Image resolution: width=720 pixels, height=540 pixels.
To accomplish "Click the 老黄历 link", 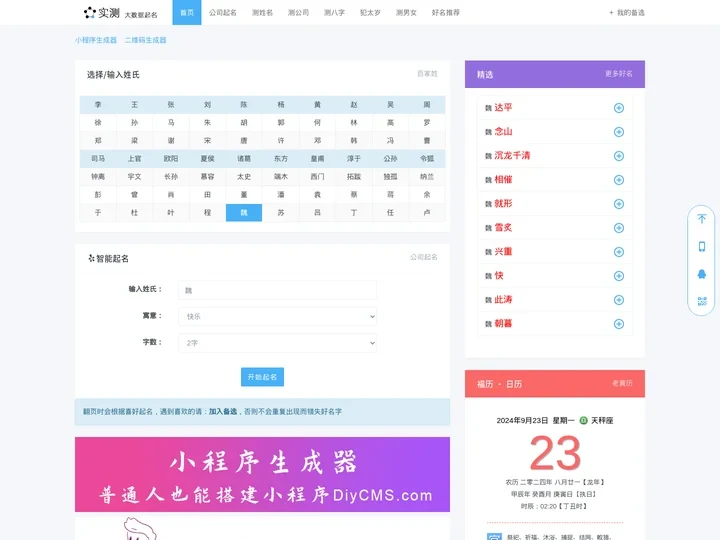I will (x=622, y=383).
